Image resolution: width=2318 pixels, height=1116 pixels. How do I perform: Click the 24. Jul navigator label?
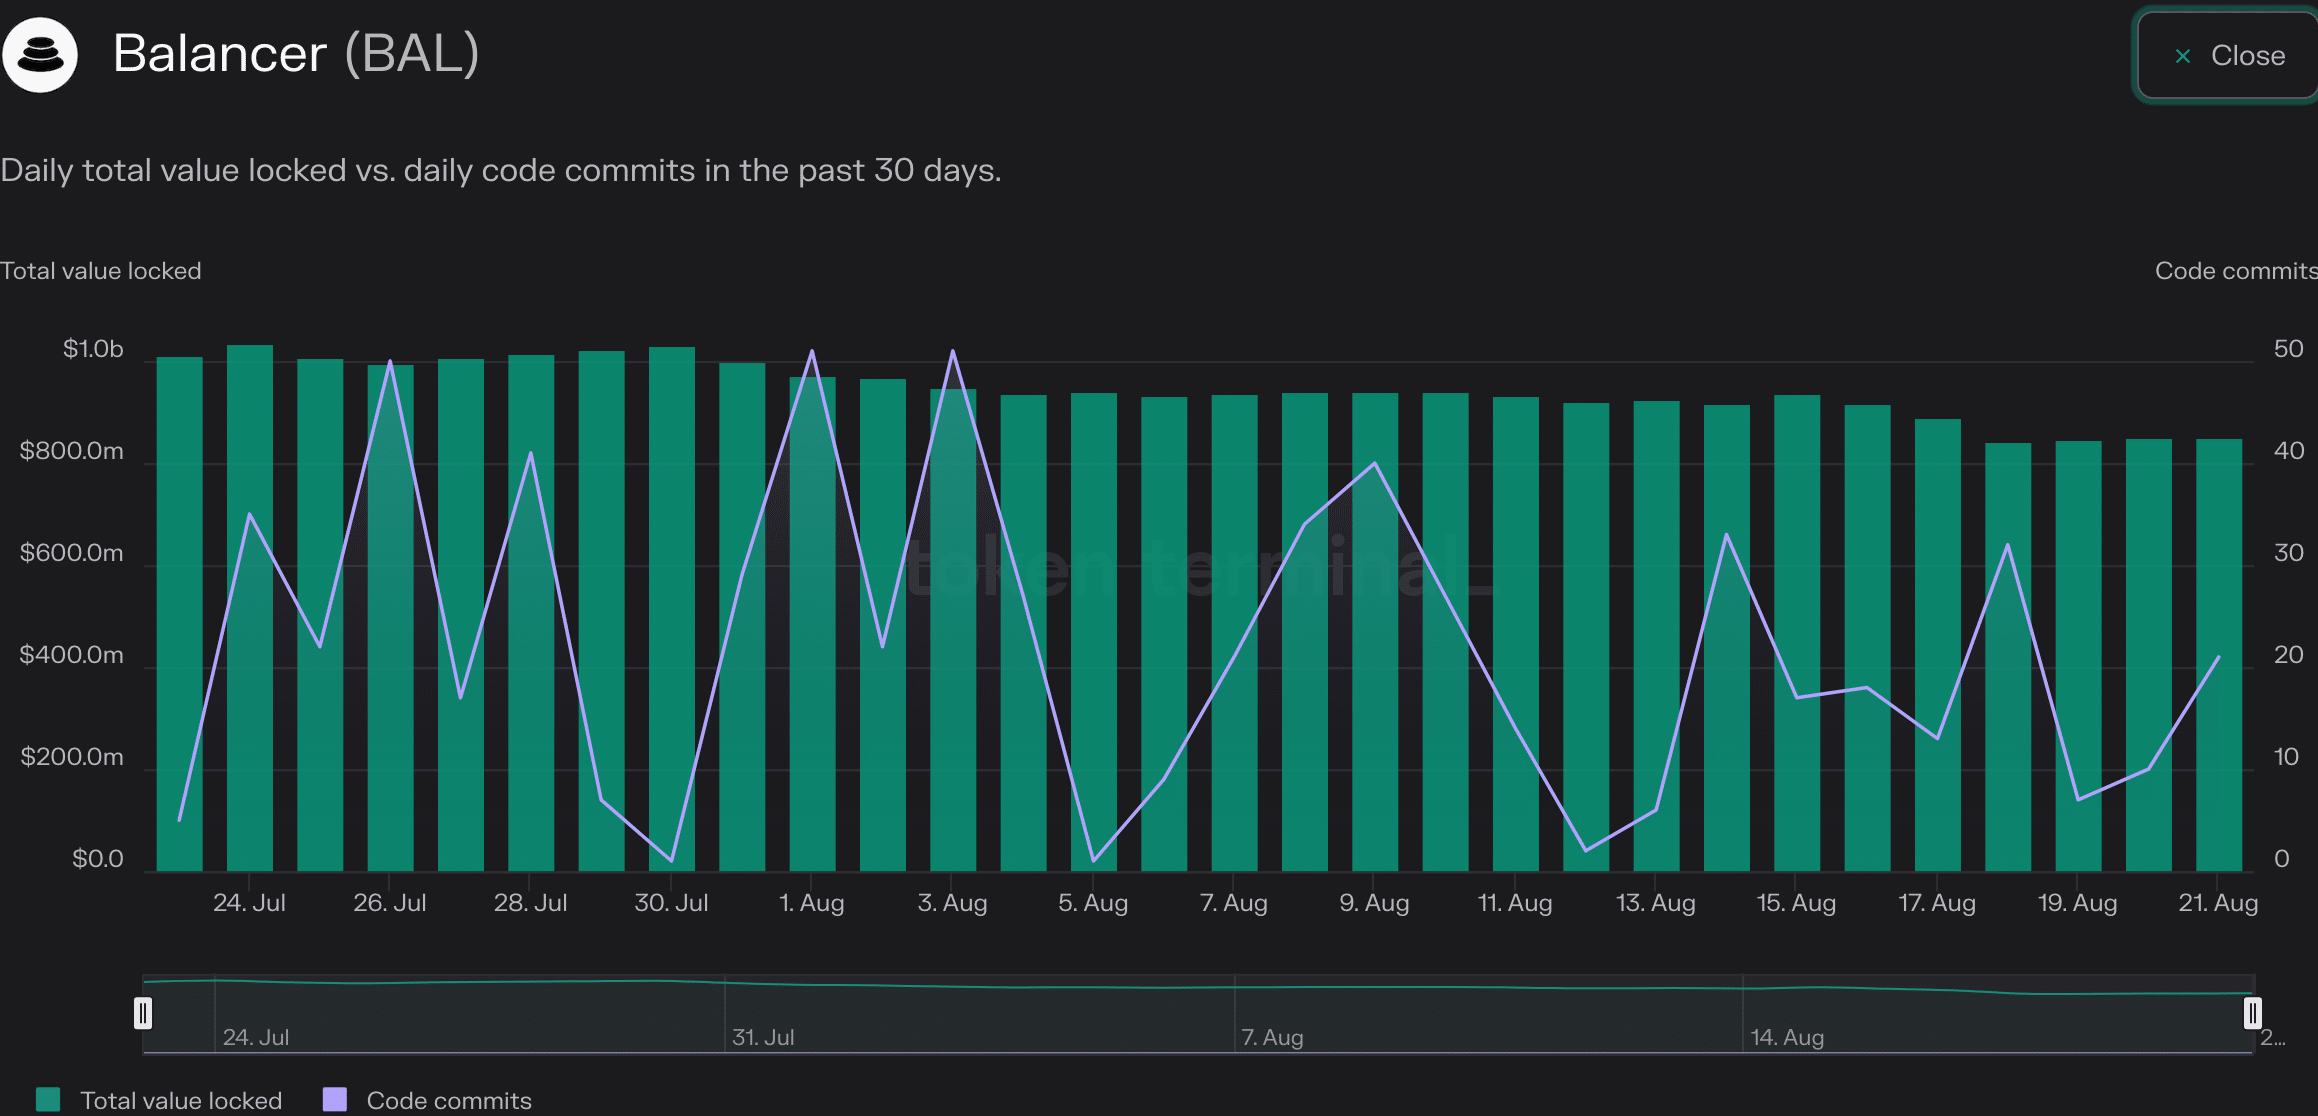pyautogui.click(x=256, y=1037)
